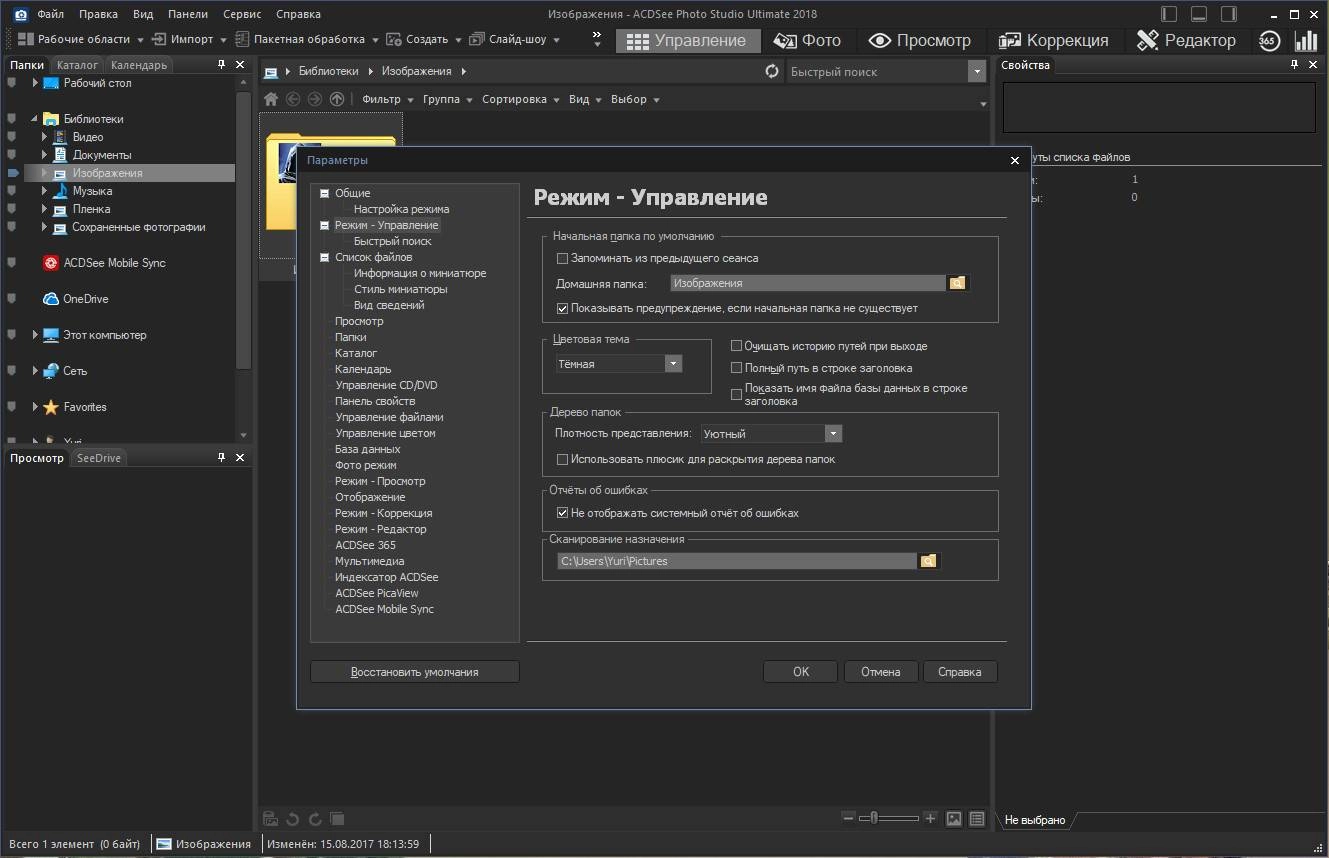Open the Быстрый поиск dropdown arrow
The height and width of the screenshot is (858, 1329).
click(x=976, y=71)
